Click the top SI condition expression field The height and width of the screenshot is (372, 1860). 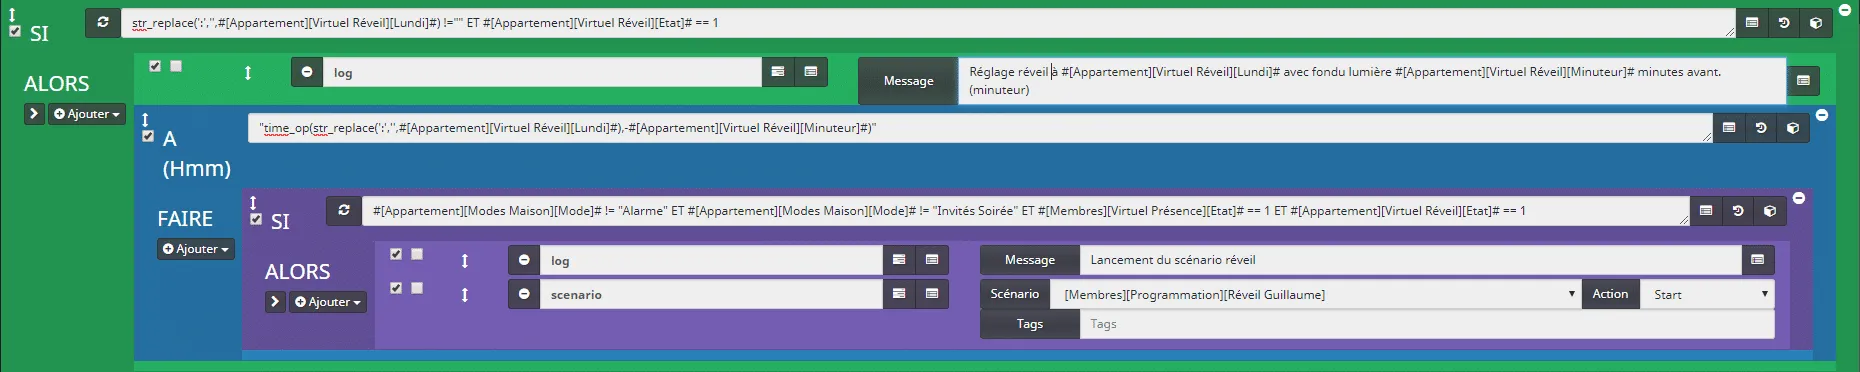pos(928,22)
